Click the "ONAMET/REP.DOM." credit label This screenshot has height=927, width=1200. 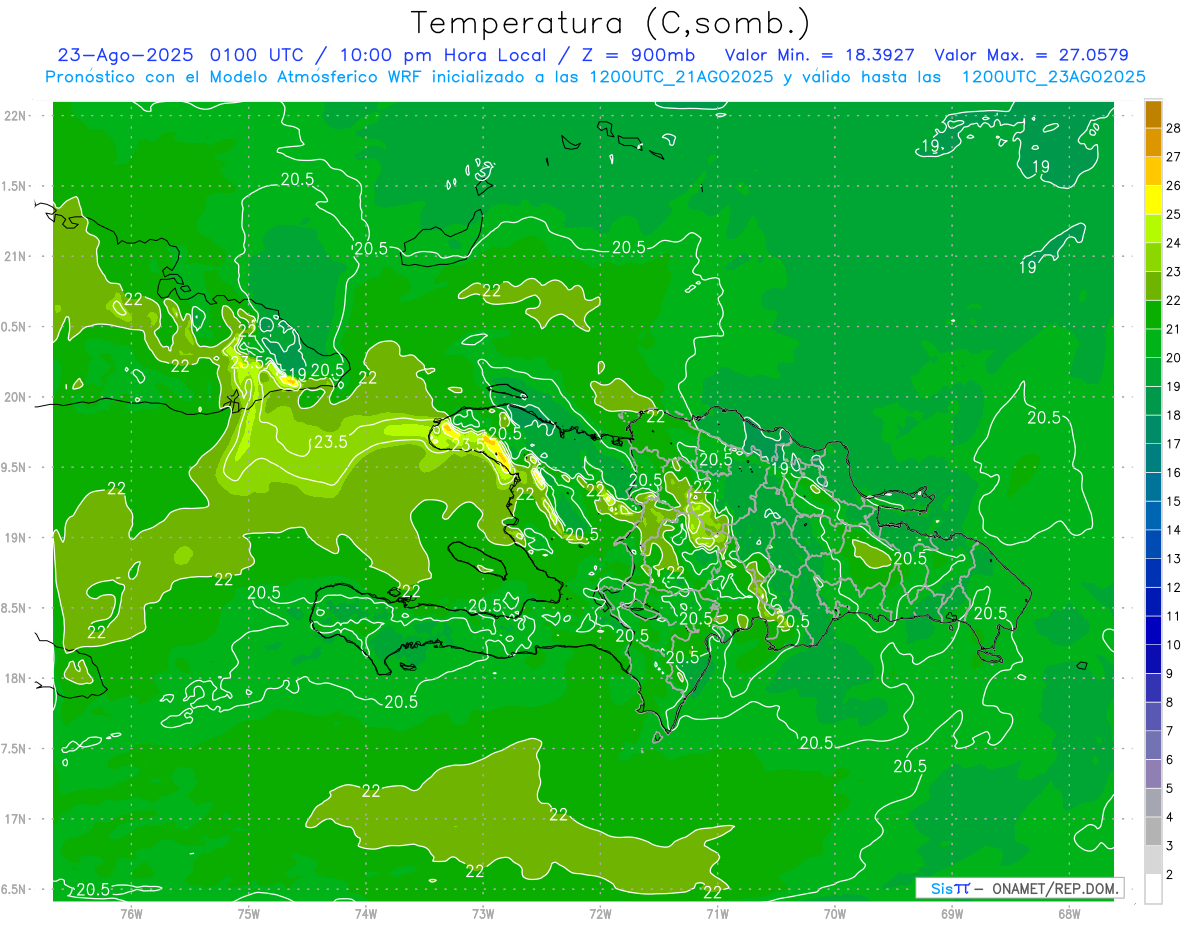(1054, 888)
